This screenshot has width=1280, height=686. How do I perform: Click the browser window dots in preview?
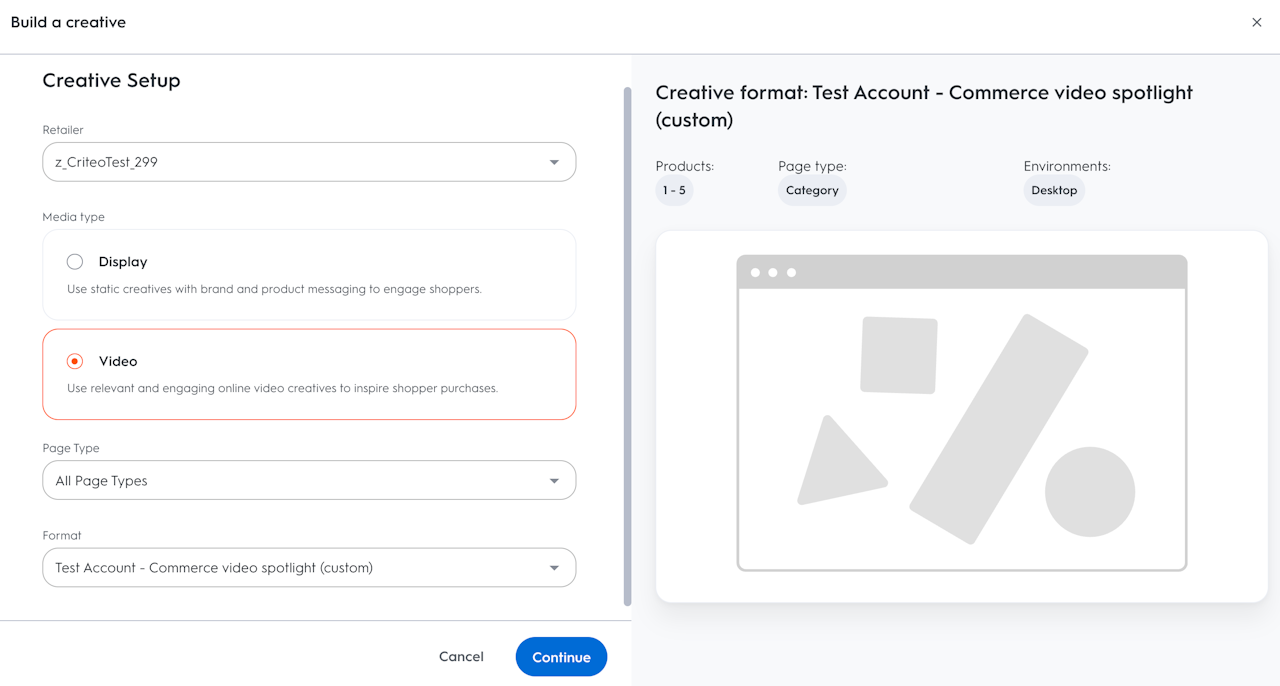[773, 273]
